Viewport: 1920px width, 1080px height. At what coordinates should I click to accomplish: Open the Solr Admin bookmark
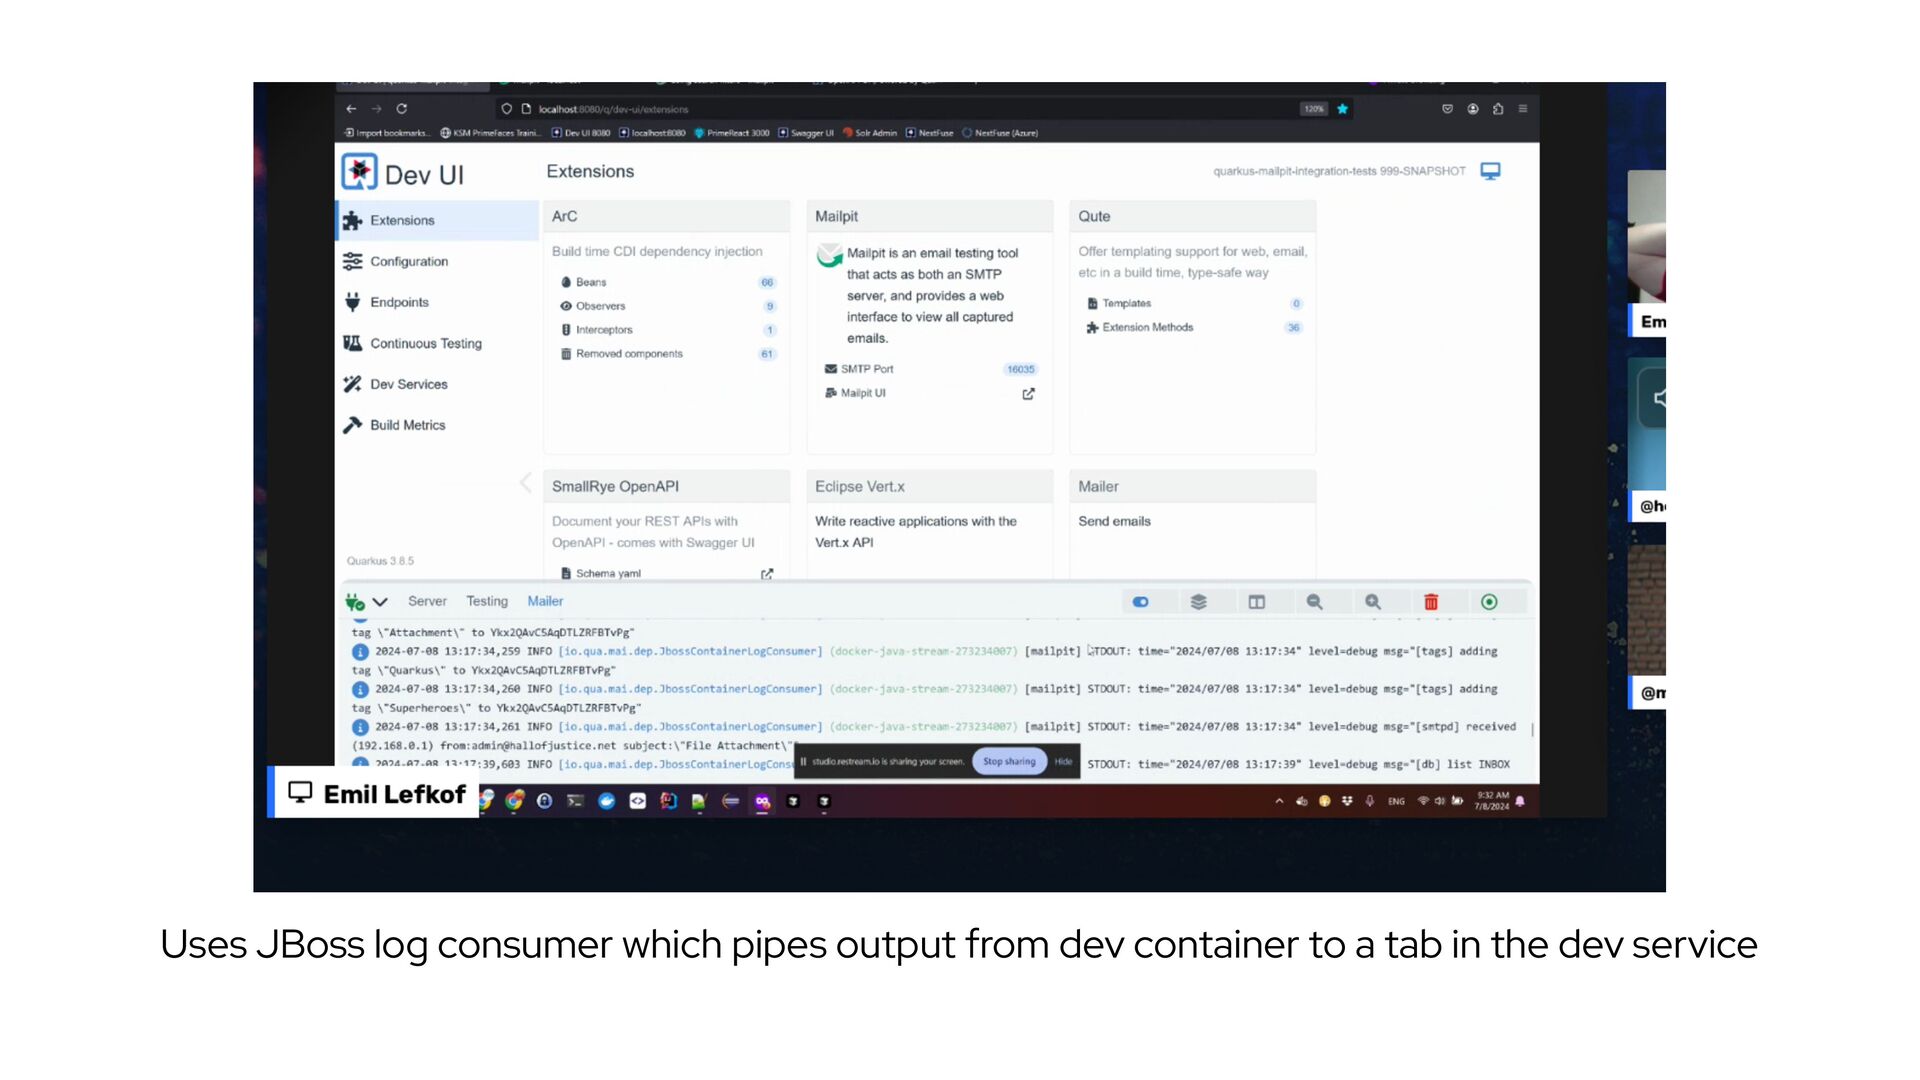click(870, 133)
